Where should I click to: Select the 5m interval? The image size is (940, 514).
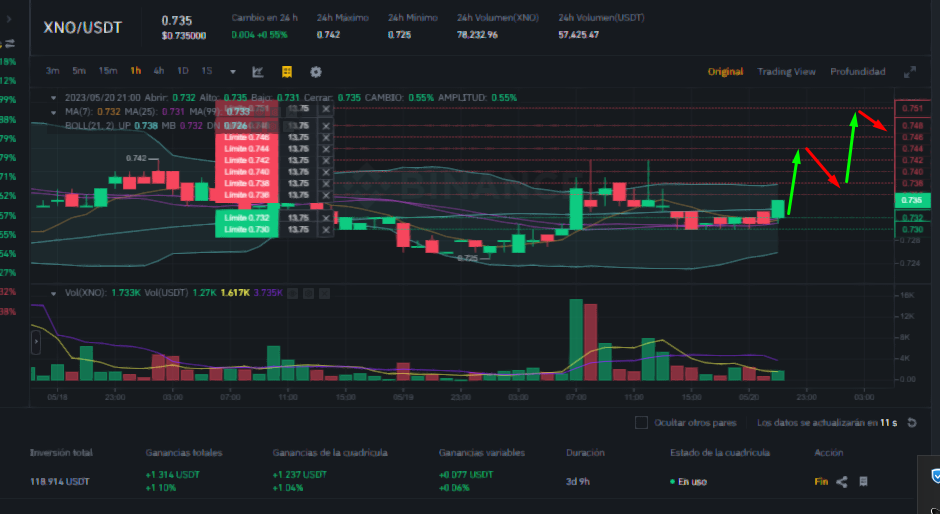[79, 71]
